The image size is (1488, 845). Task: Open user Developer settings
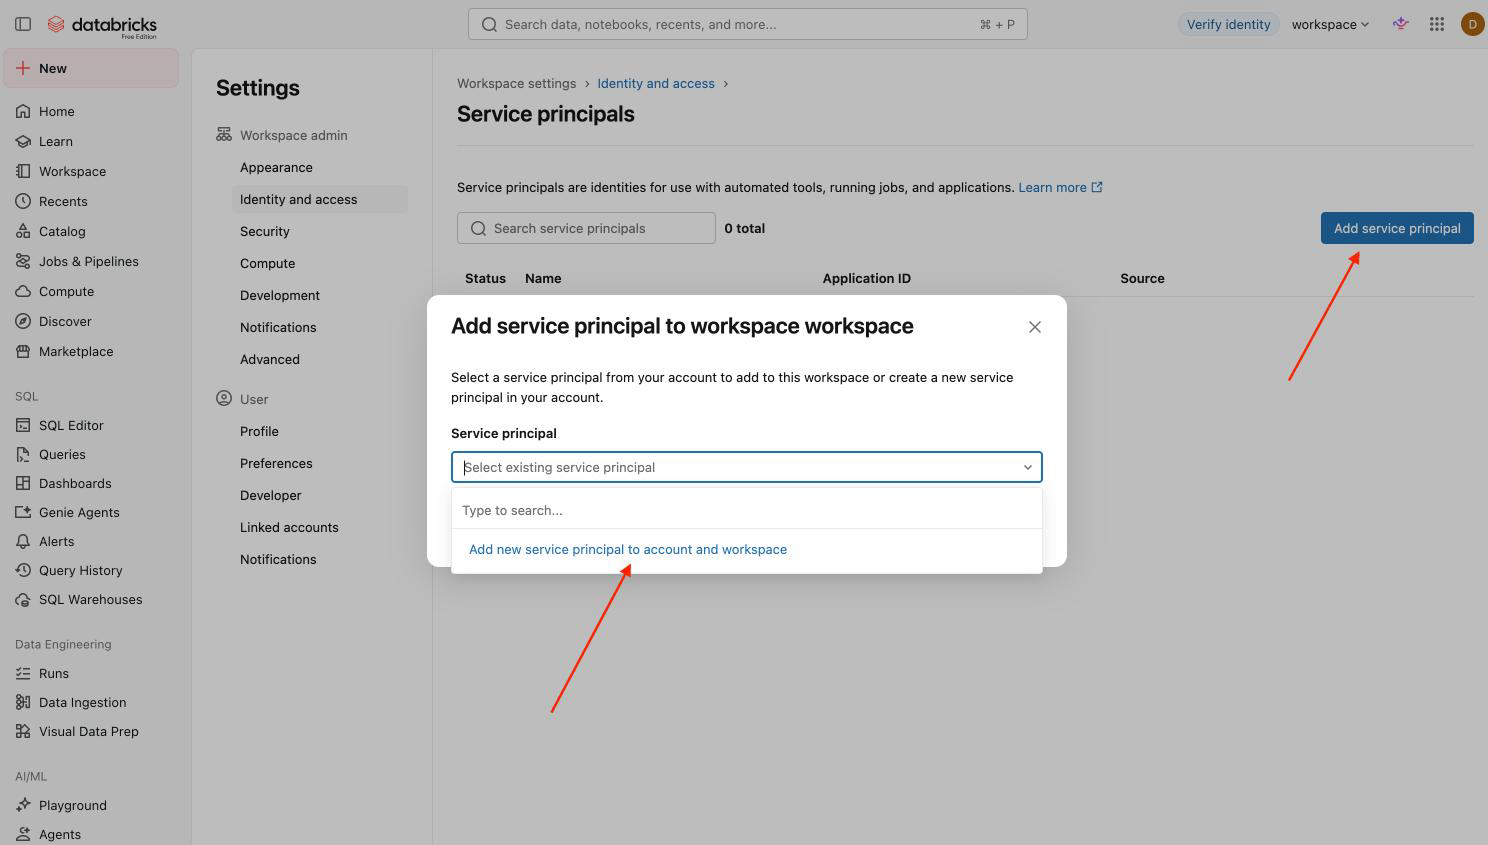click(271, 495)
